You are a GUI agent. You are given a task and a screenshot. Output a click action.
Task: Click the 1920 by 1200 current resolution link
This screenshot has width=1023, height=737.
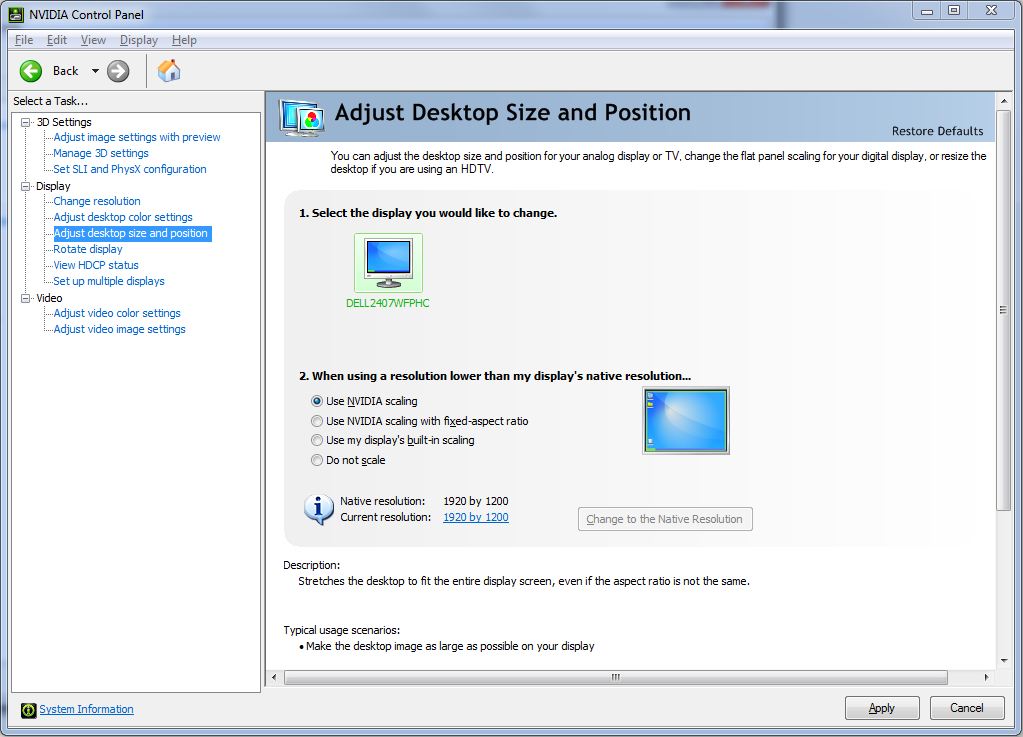(x=476, y=517)
